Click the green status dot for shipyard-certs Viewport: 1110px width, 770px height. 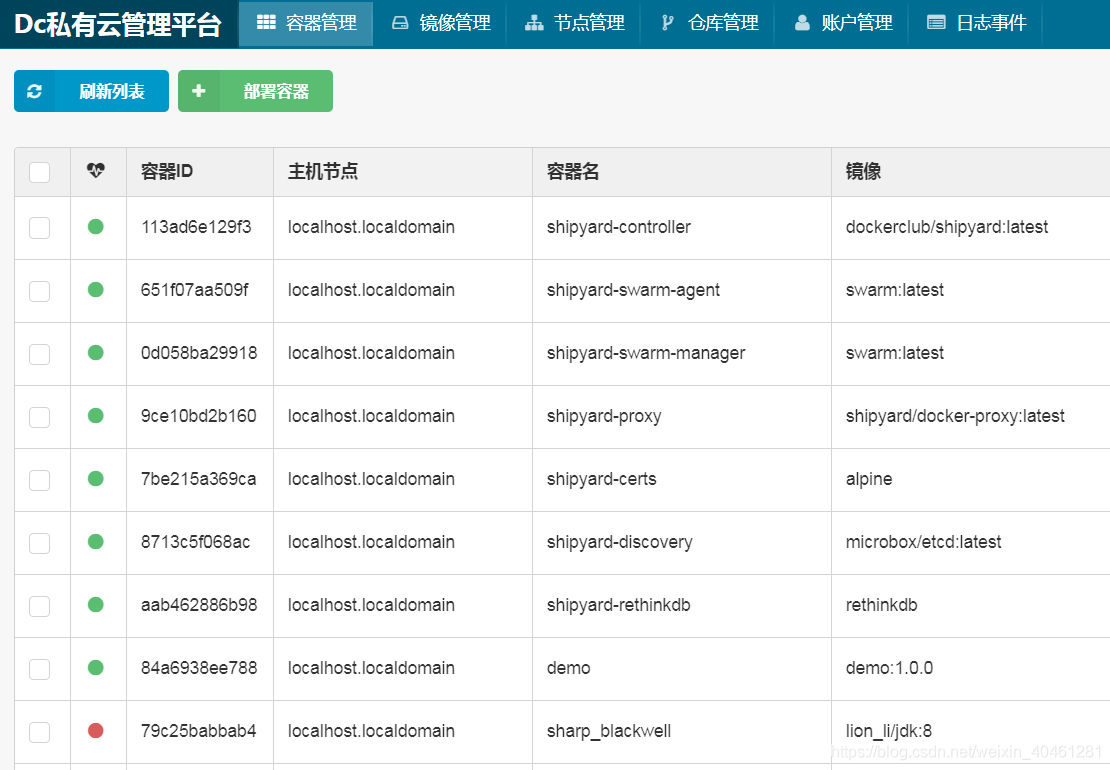[x=96, y=479]
